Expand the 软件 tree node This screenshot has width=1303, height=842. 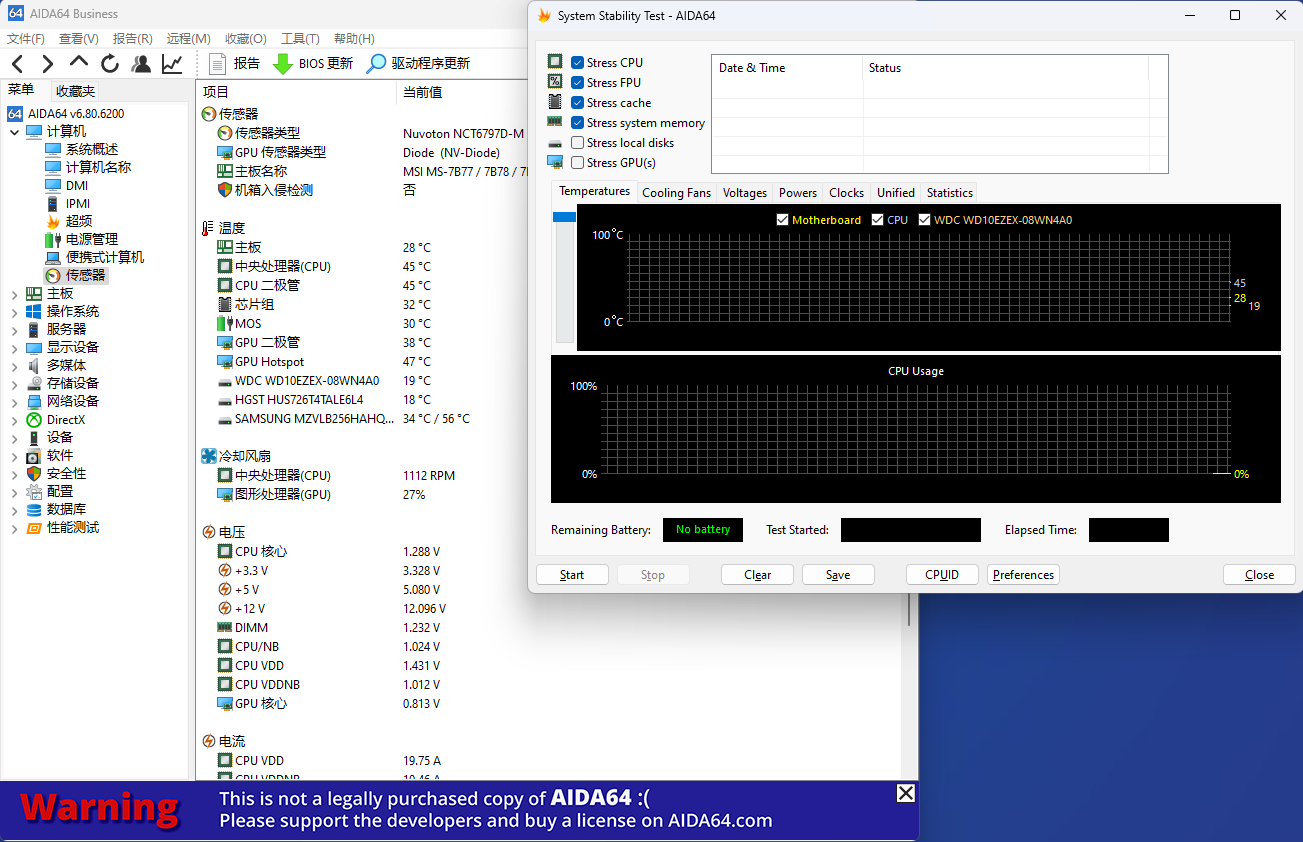point(14,456)
